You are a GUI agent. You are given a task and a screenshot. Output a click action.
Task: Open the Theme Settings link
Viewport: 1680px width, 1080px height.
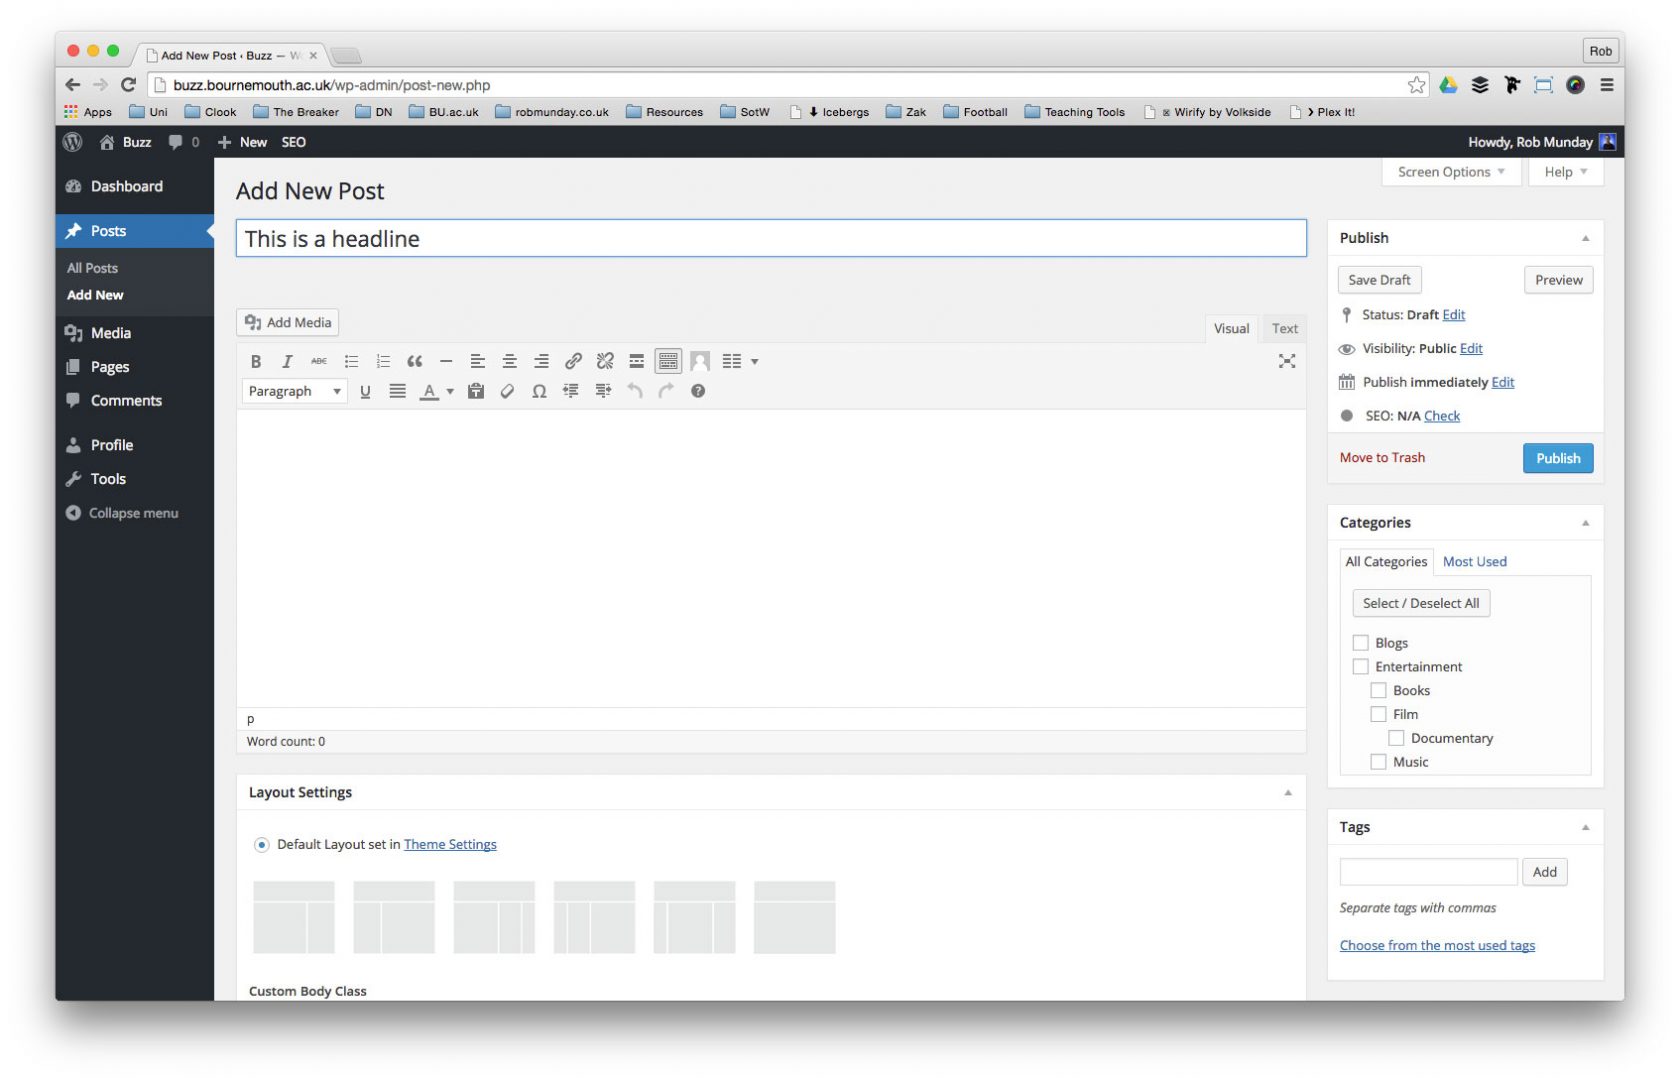click(450, 845)
